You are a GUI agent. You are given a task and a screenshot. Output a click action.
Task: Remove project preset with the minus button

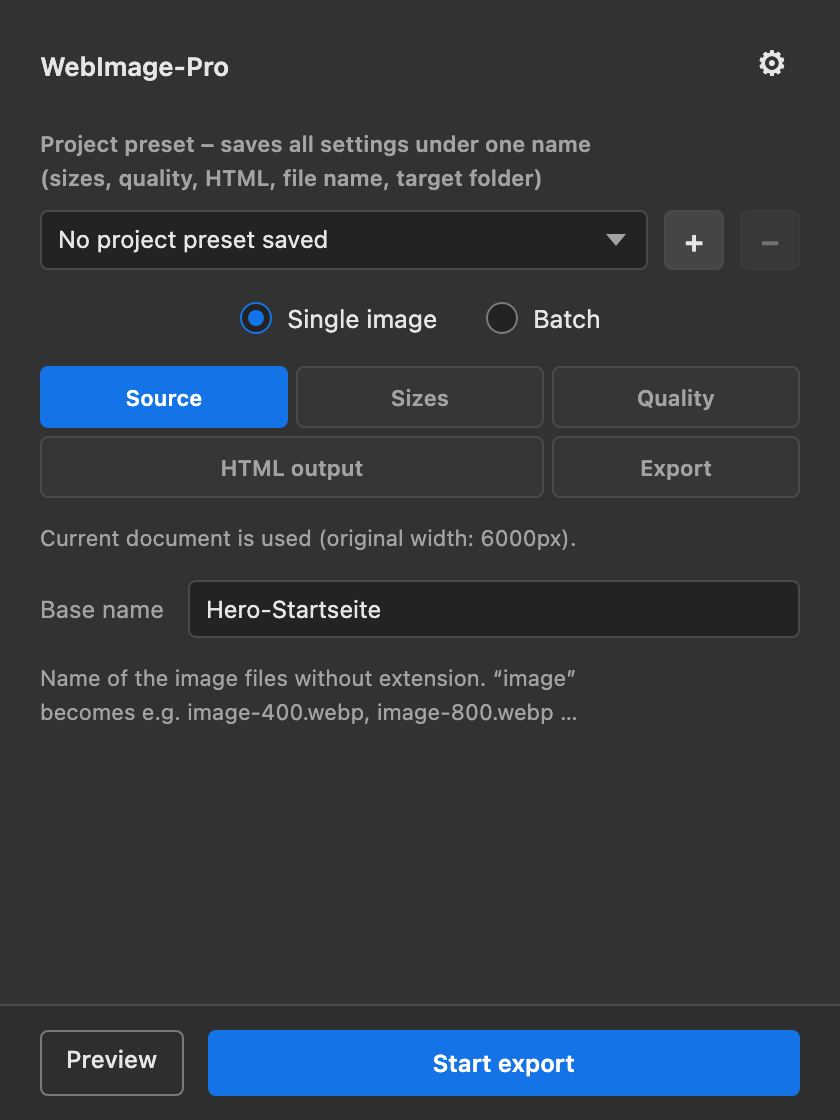[x=769, y=240]
